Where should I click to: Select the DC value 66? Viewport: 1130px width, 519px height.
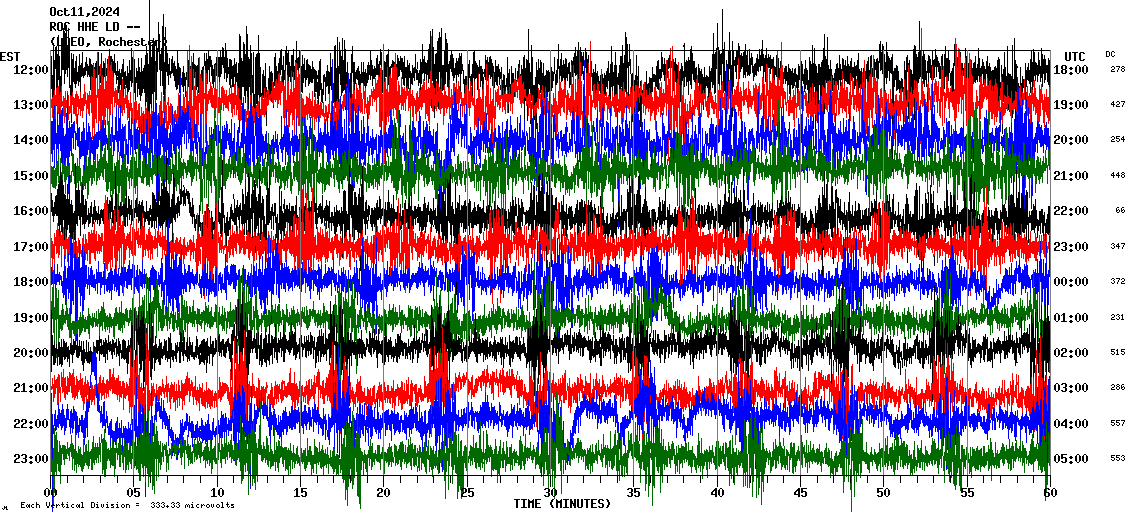click(x=1119, y=211)
